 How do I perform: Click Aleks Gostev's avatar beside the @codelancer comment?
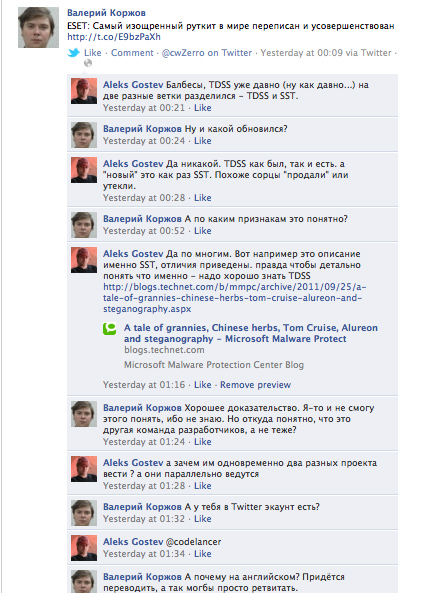click(x=84, y=548)
